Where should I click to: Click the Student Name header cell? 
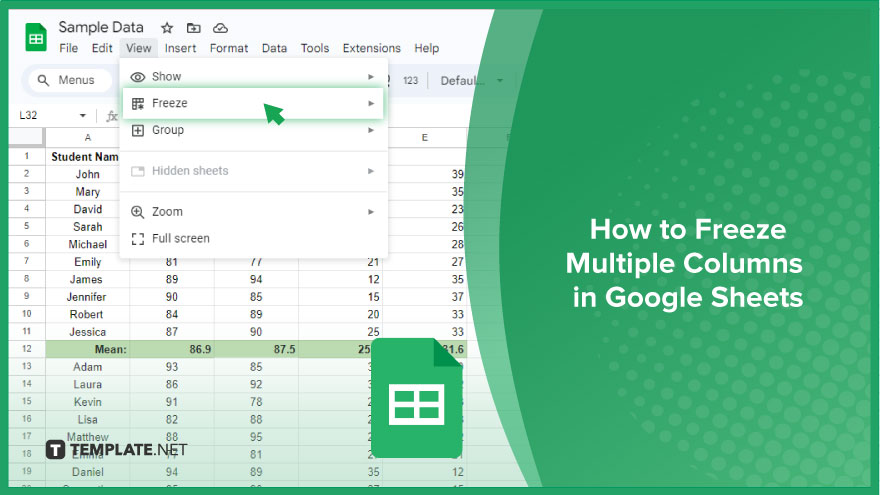pos(84,157)
